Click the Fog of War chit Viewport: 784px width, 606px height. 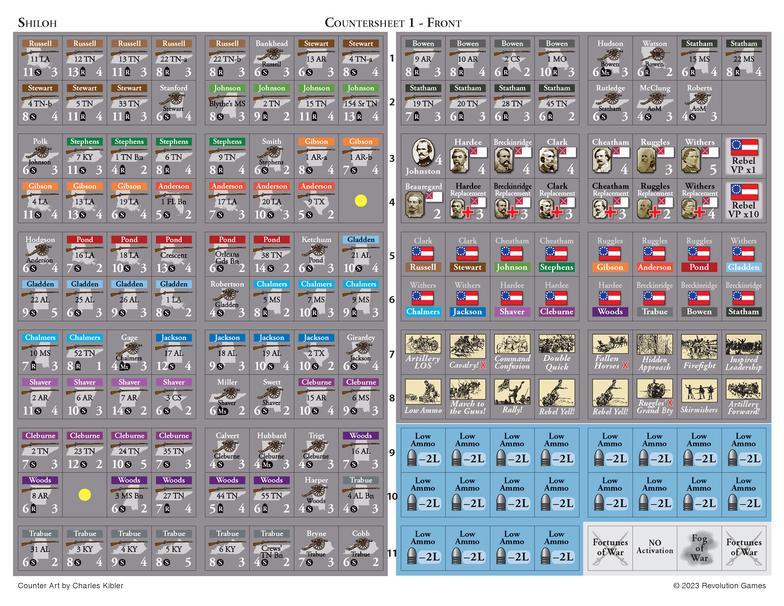(x=699, y=548)
